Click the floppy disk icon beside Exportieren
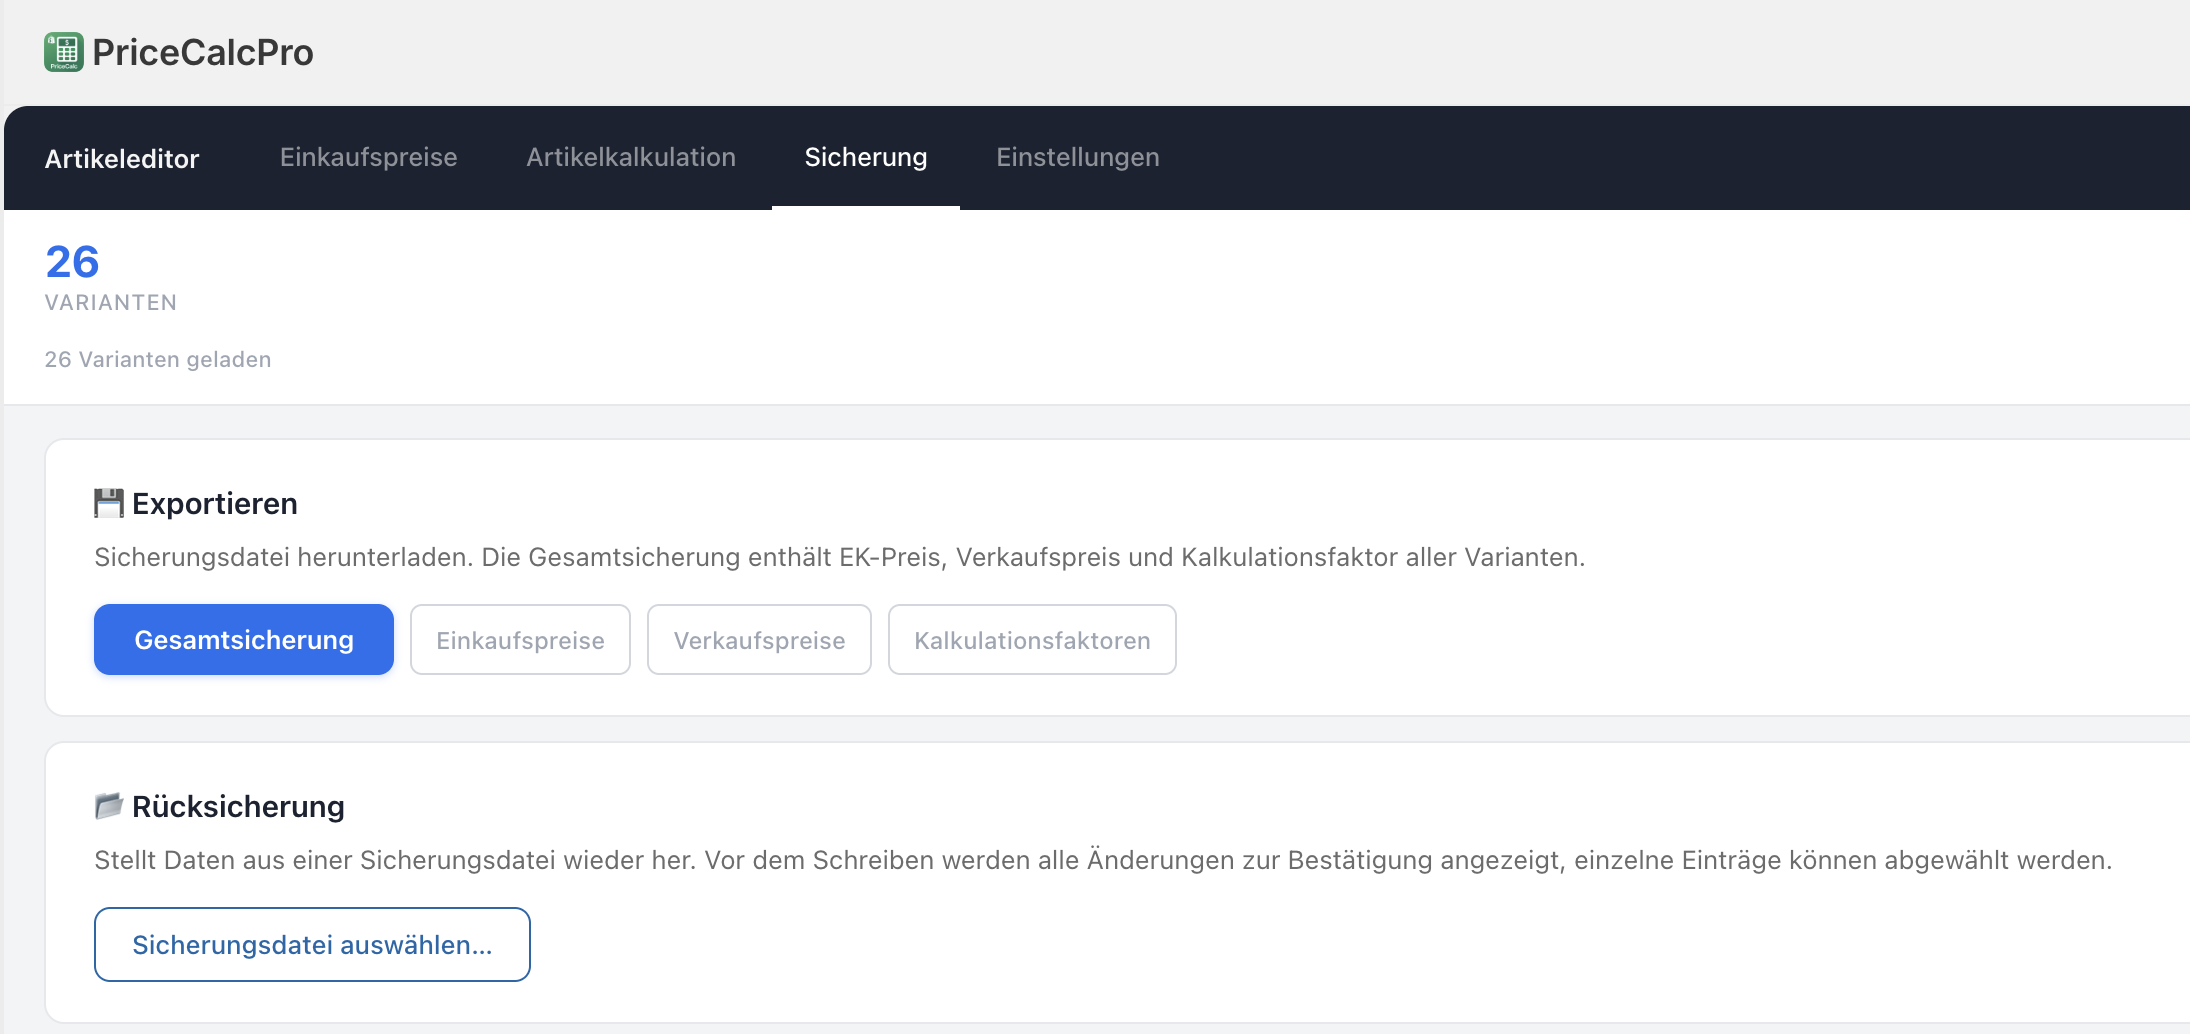2190x1034 pixels. [x=109, y=503]
